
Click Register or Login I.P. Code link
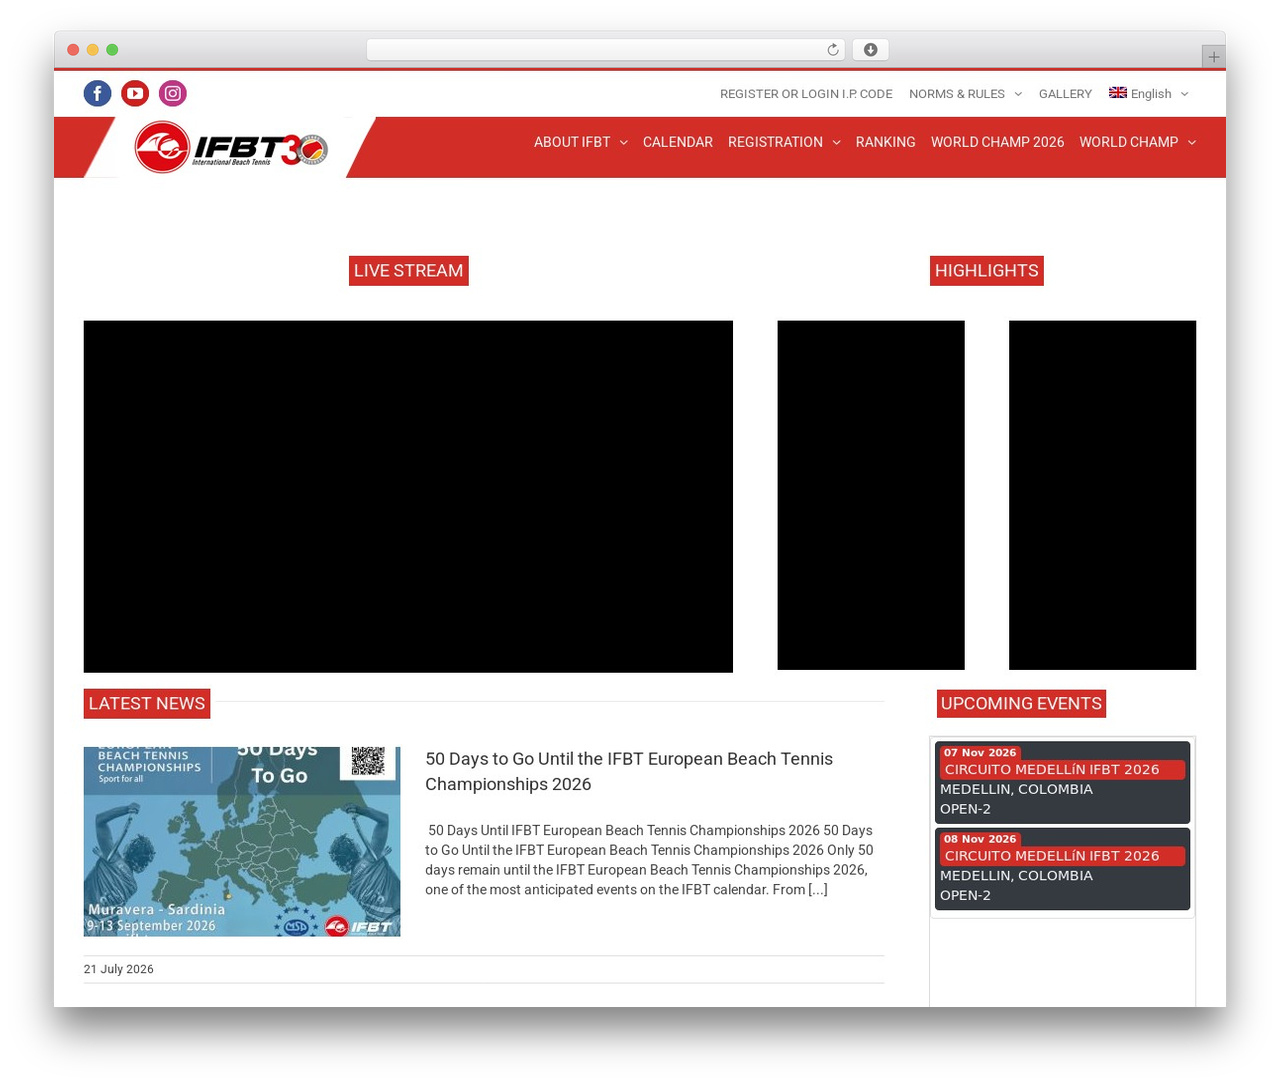[806, 94]
